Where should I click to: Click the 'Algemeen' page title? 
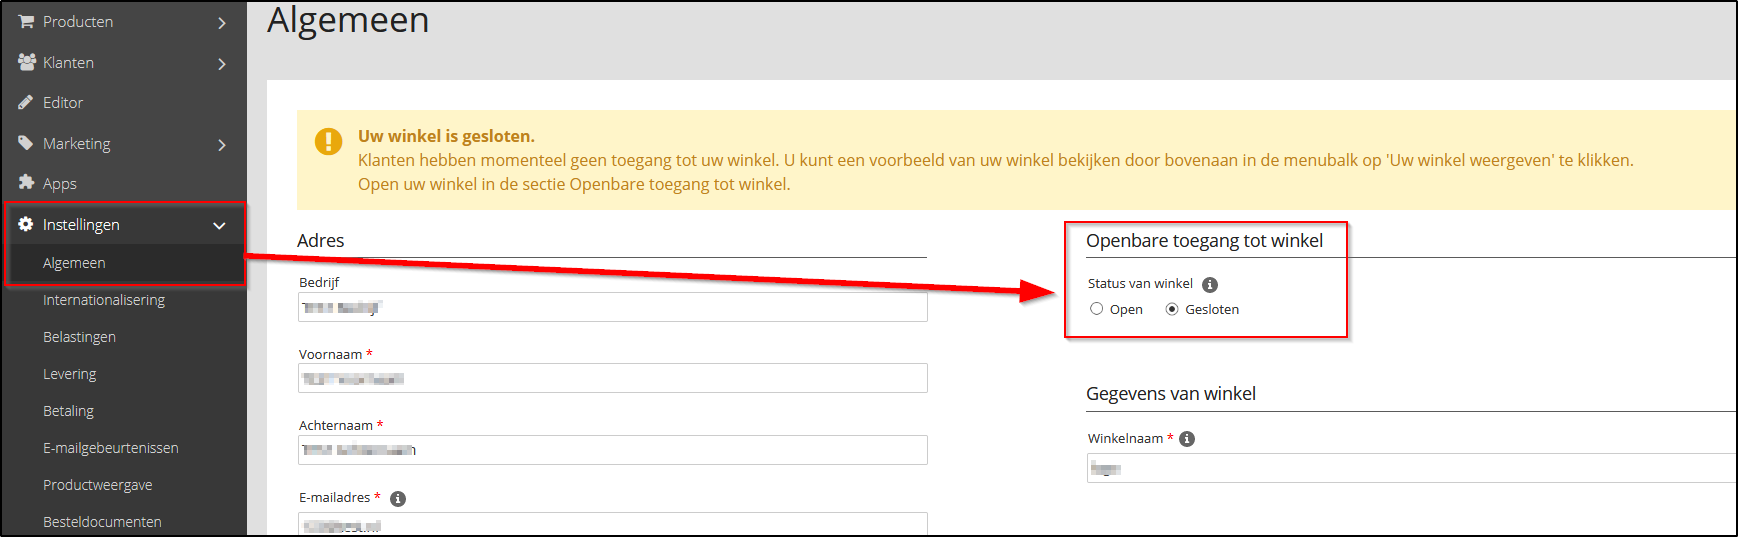(x=348, y=20)
